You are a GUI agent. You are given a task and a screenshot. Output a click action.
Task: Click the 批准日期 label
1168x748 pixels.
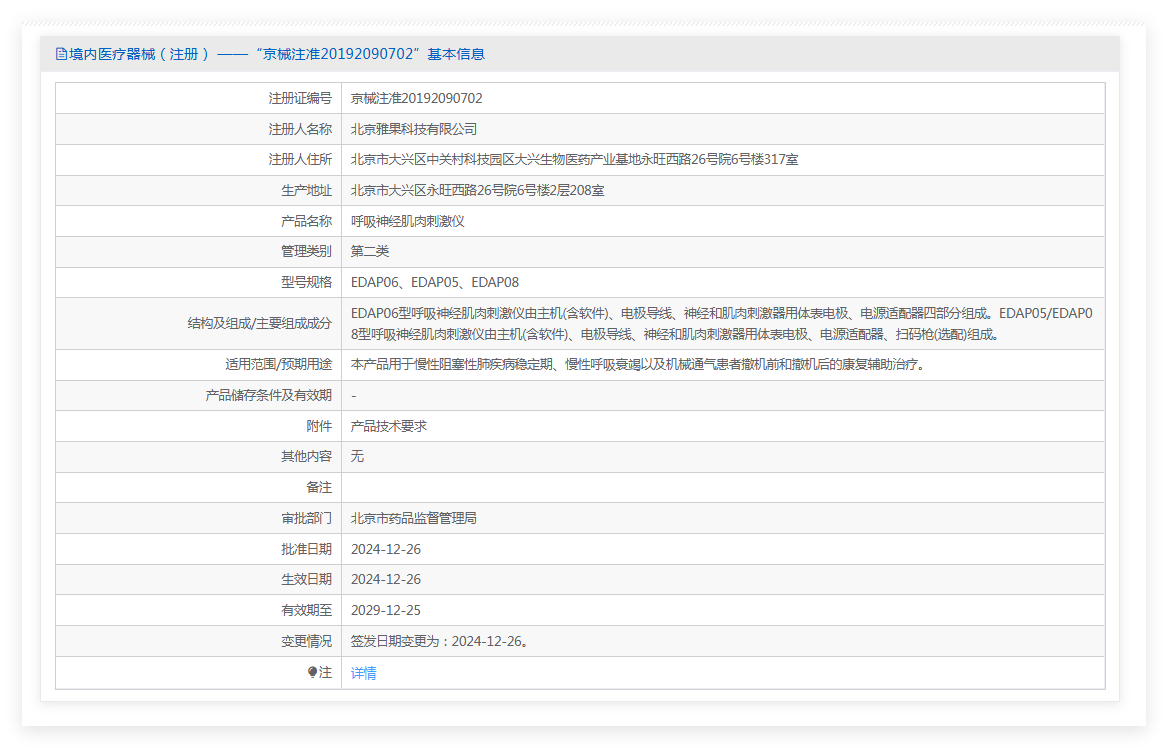(306, 549)
